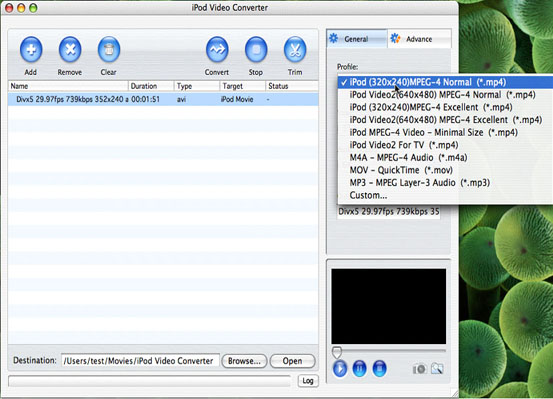Sort by the Target column header

pyautogui.click(x=243, y=86)
